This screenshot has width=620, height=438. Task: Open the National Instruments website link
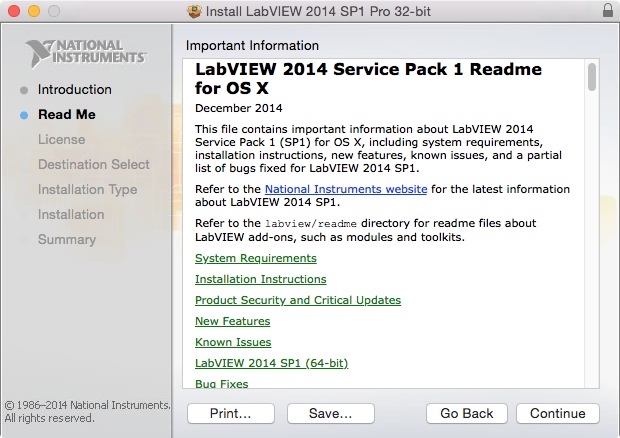346,189
